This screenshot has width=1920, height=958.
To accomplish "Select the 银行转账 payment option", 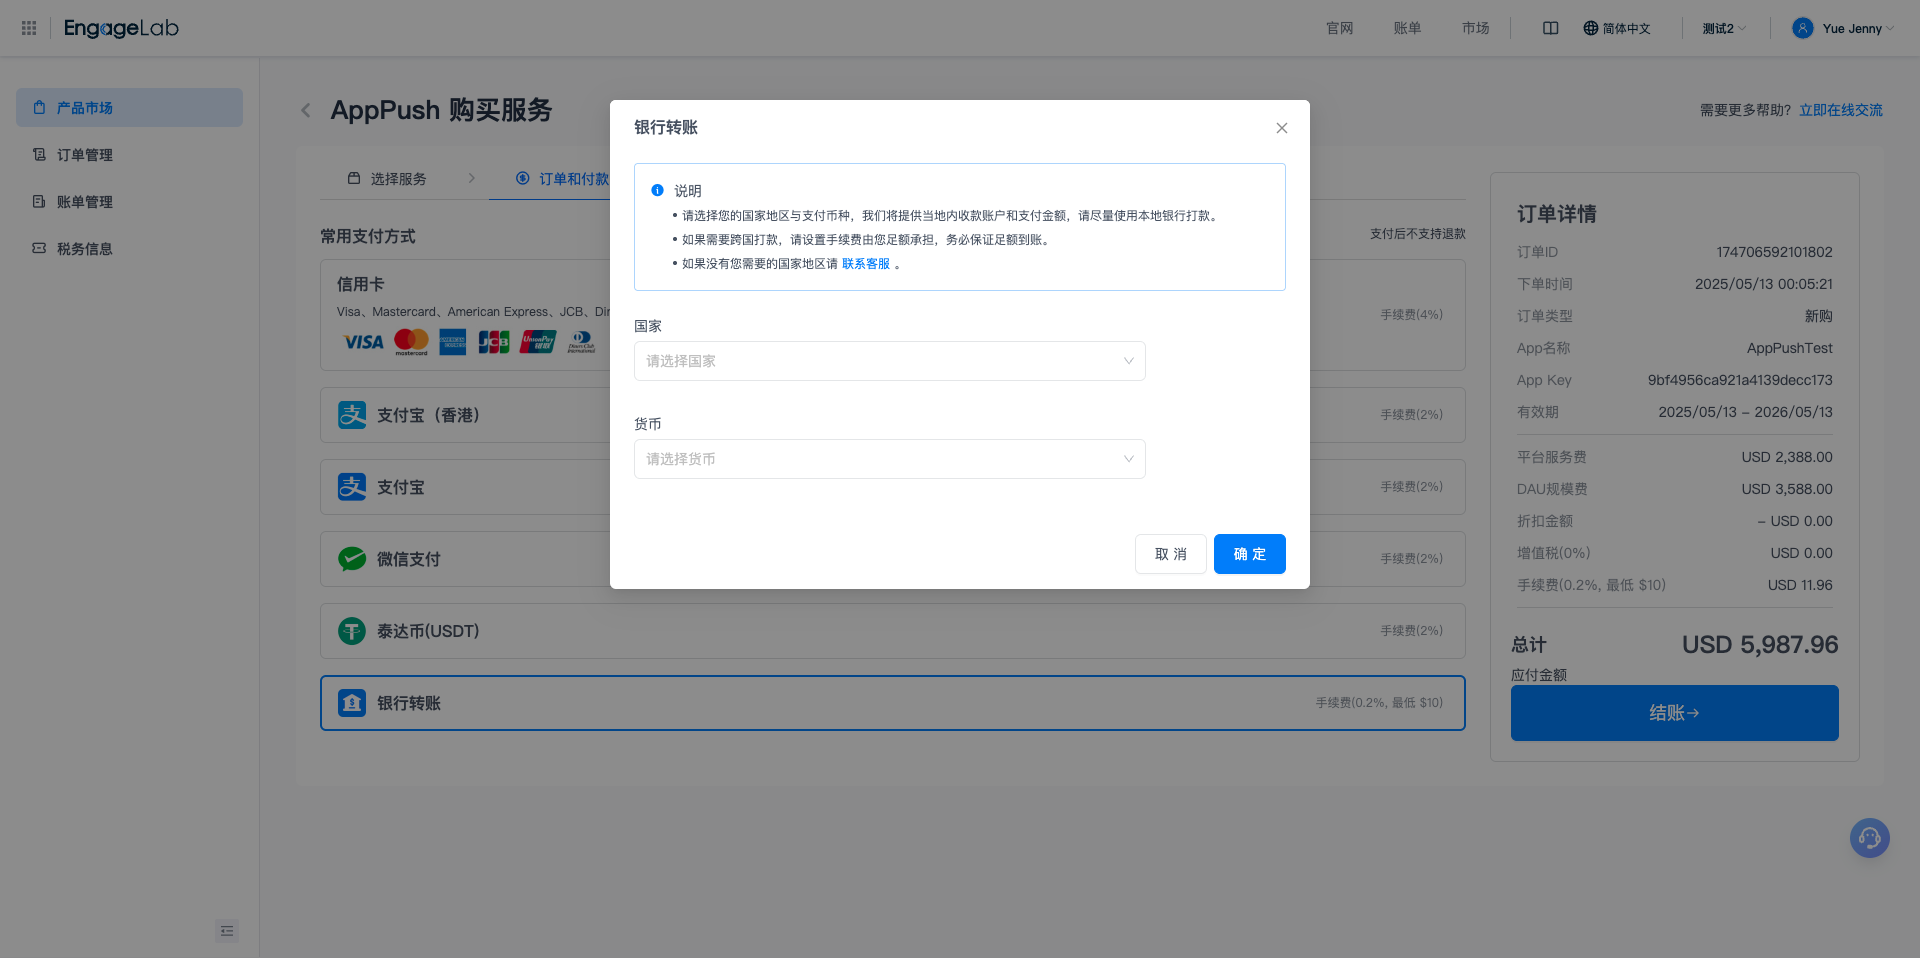I will tap(893, 703).
